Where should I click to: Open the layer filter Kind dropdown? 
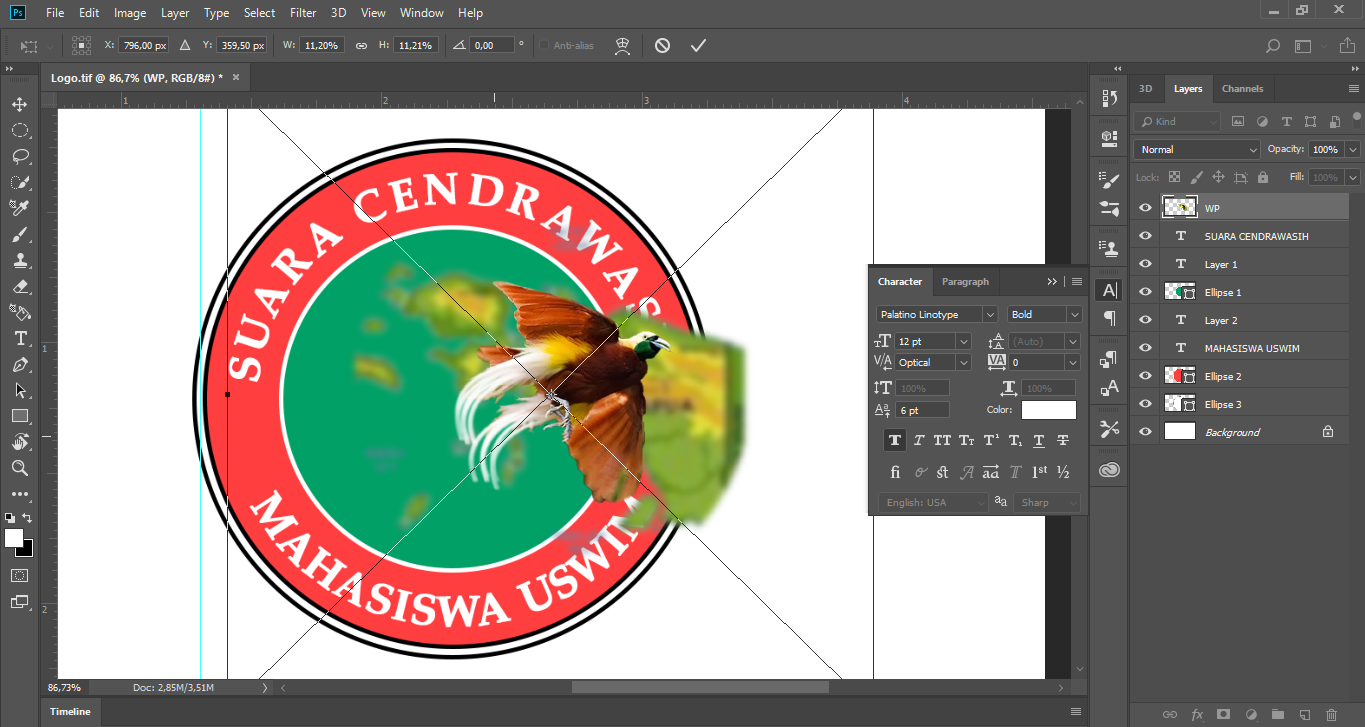point(1179,121)
